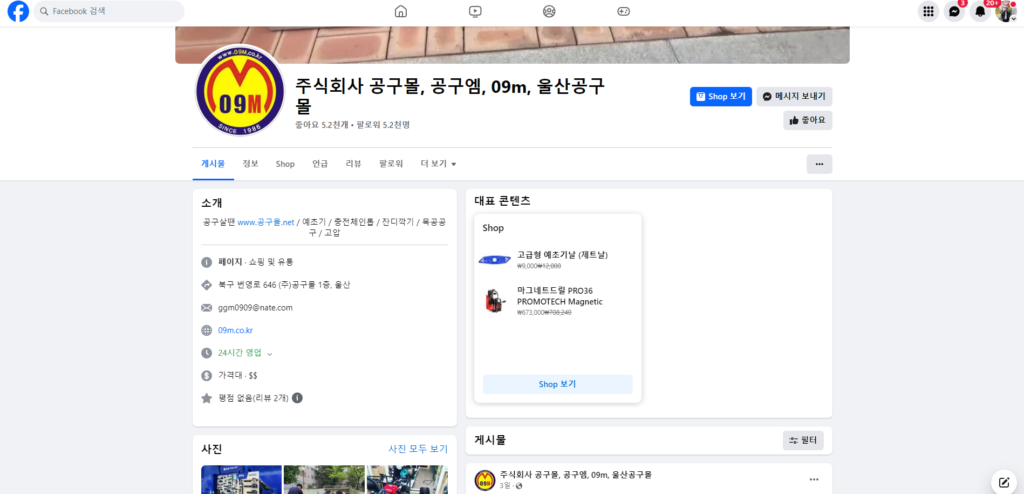The height and width of the screenshot is (494, 1024).
Task: Click the blue Shop 보기 header button
Action: pos(721,97)
